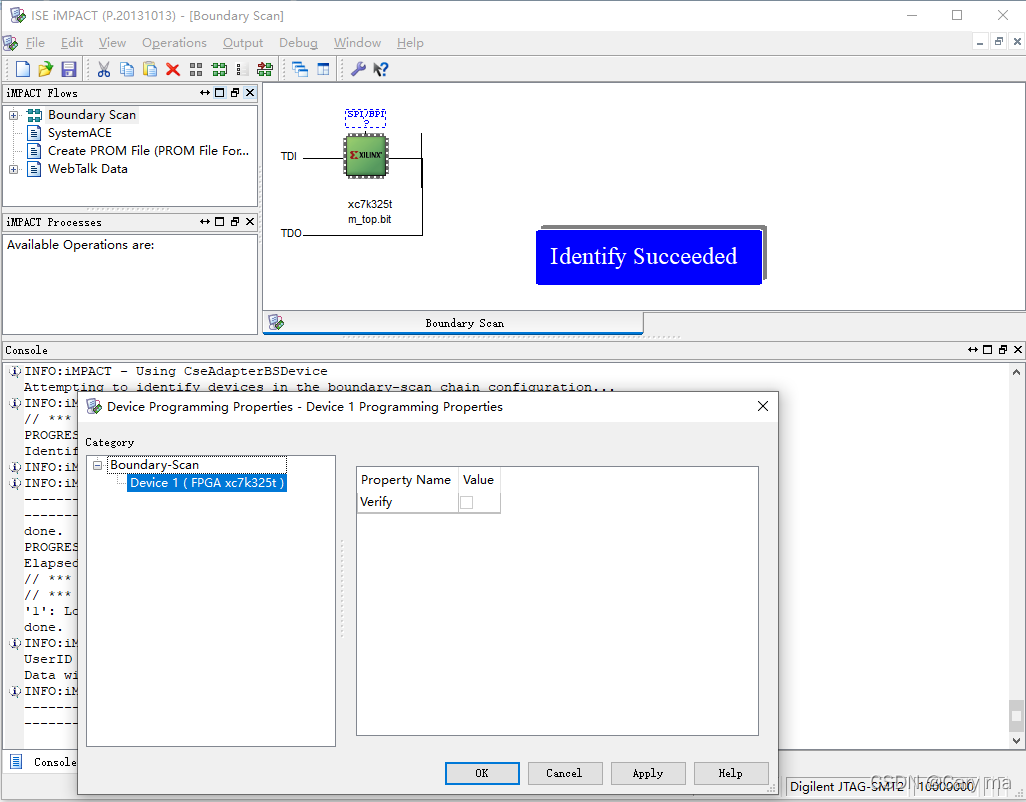Open a project using the folder icon
Image resolution: width=1026 pixels, height=802 pixels.
(x=45, y=69)
